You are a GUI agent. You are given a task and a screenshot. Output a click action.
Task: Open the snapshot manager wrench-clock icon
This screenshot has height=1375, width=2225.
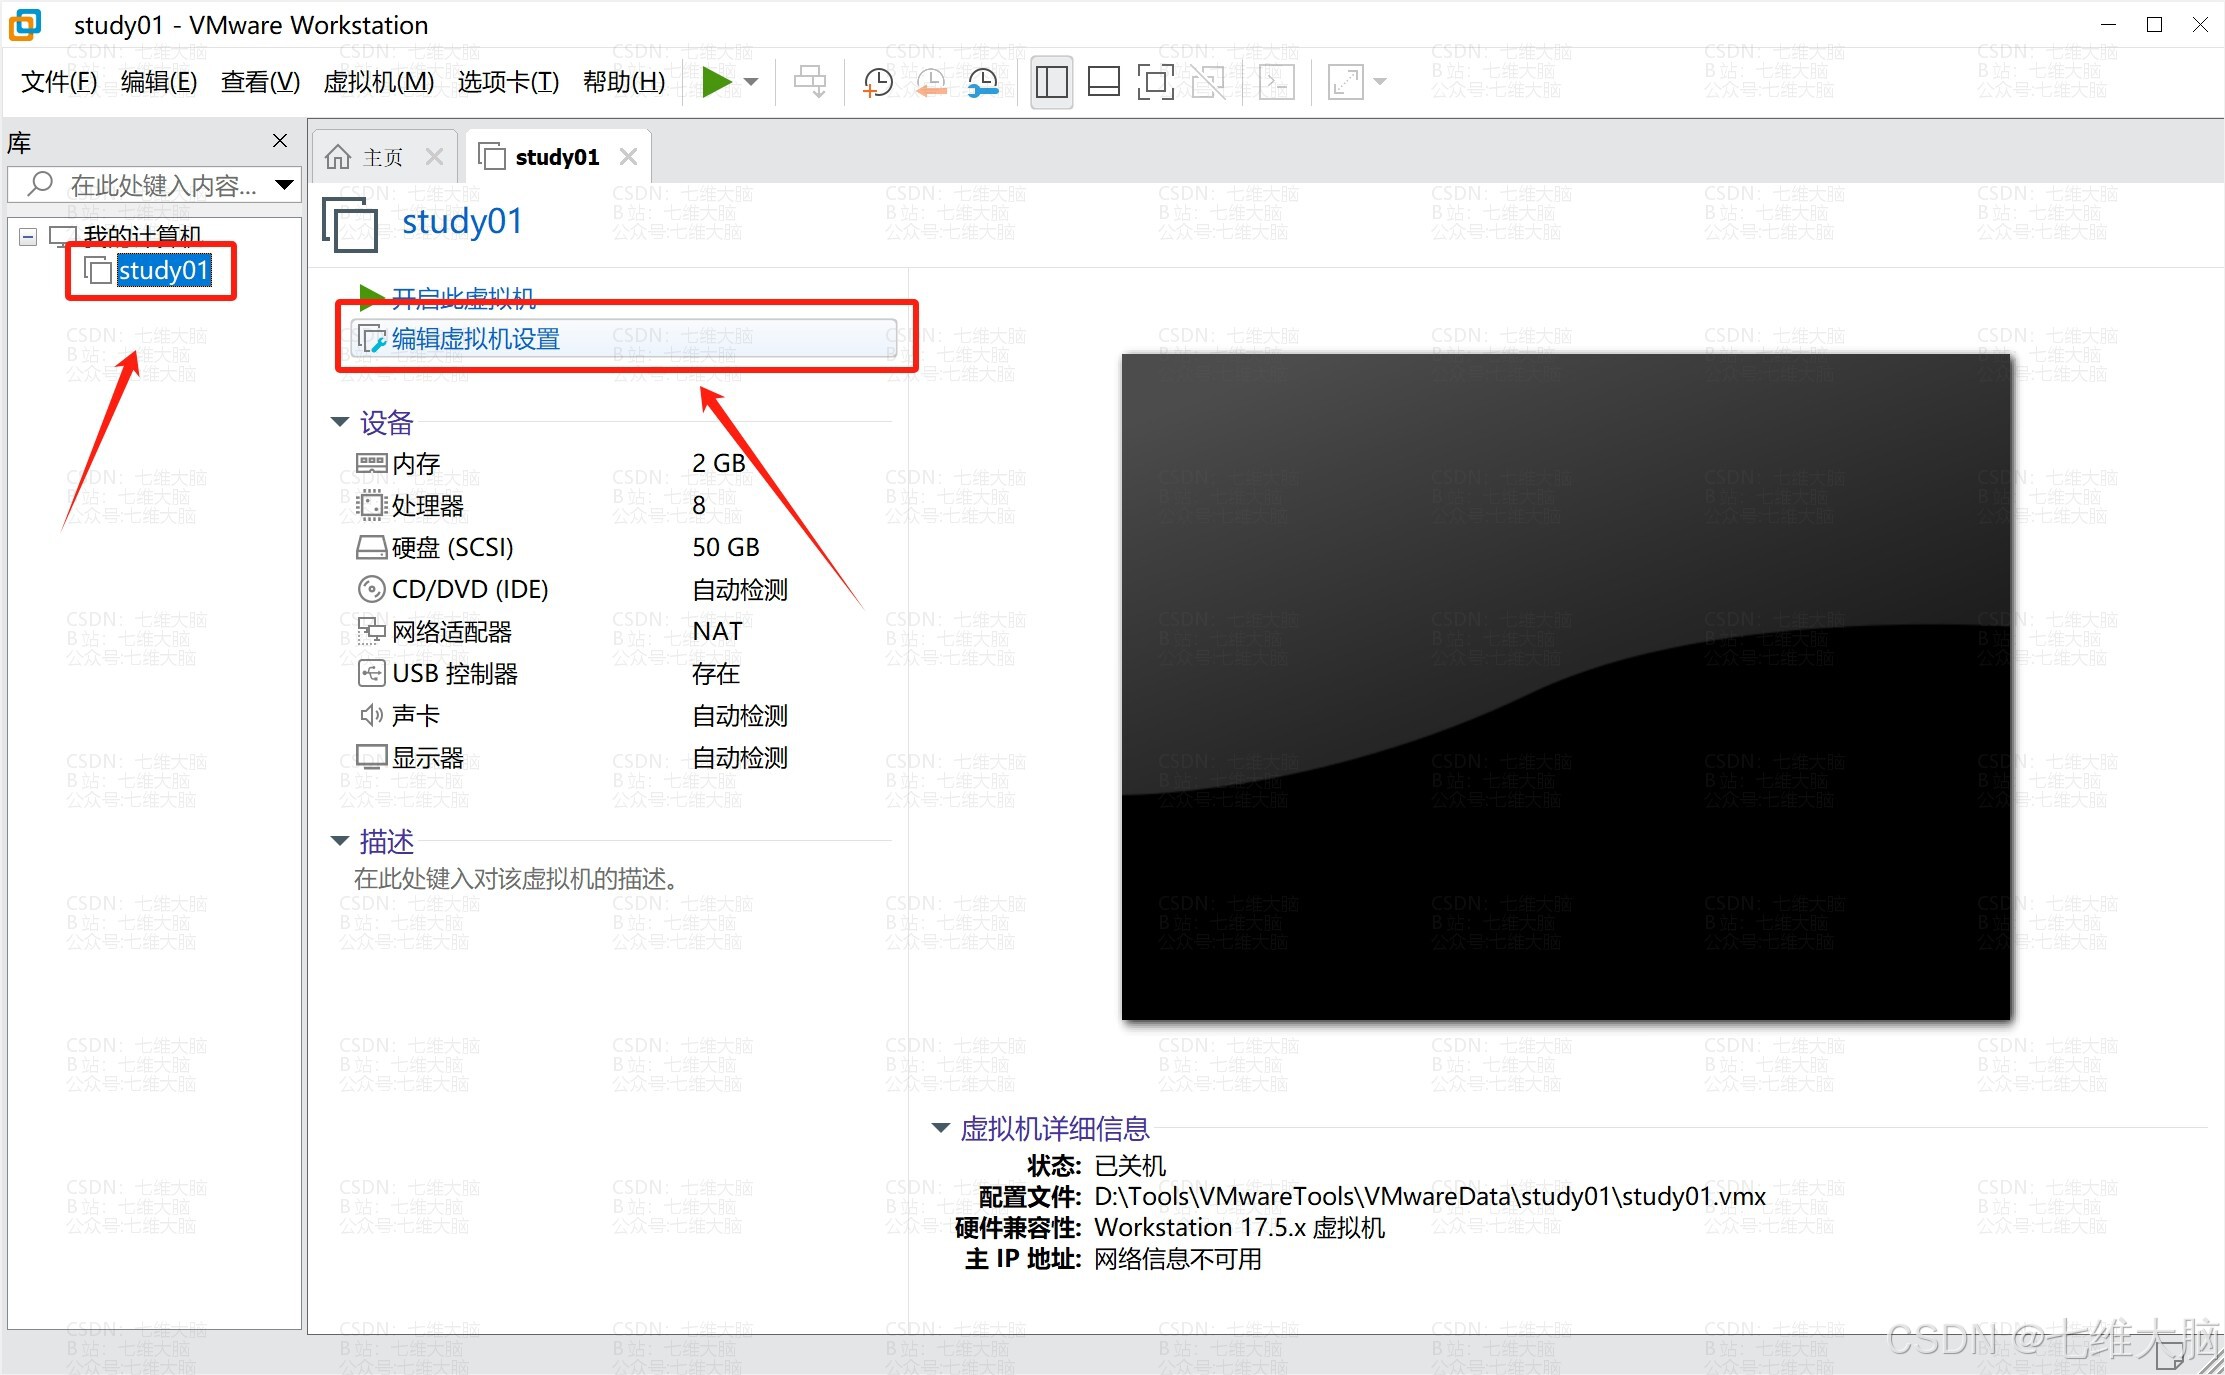pos(983,82)
